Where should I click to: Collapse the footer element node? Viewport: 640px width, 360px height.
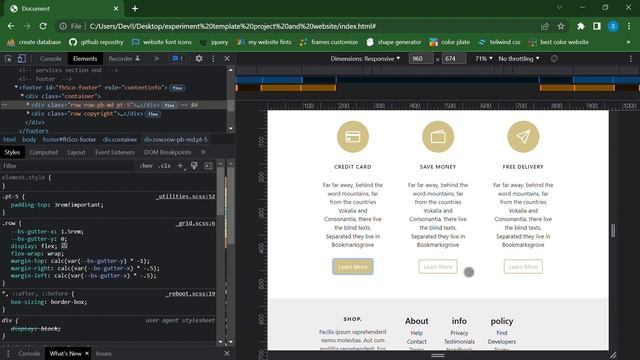16,87
